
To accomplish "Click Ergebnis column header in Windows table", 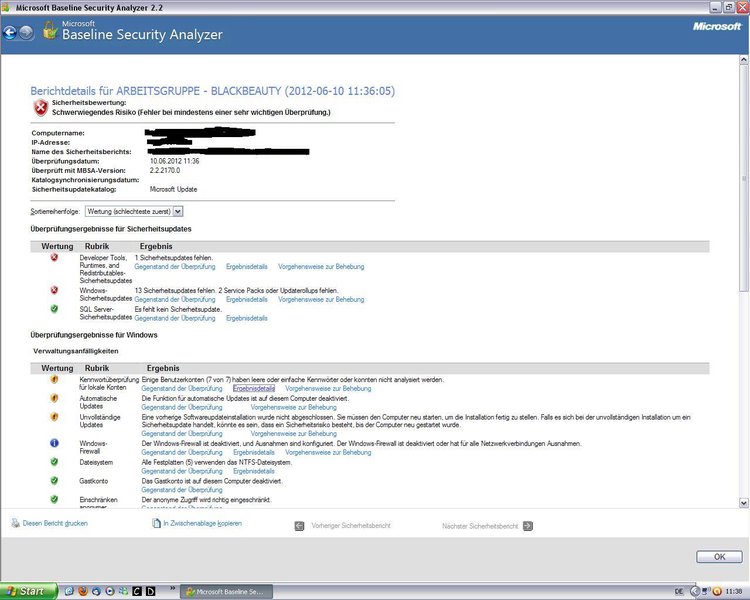I will (x=163, y=368).
